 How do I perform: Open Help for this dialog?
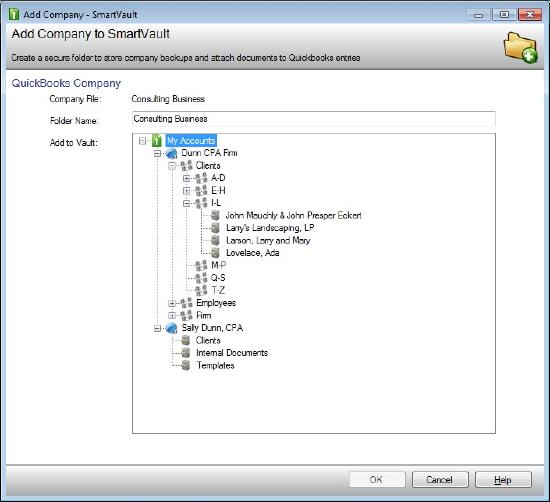click(503, 480)
